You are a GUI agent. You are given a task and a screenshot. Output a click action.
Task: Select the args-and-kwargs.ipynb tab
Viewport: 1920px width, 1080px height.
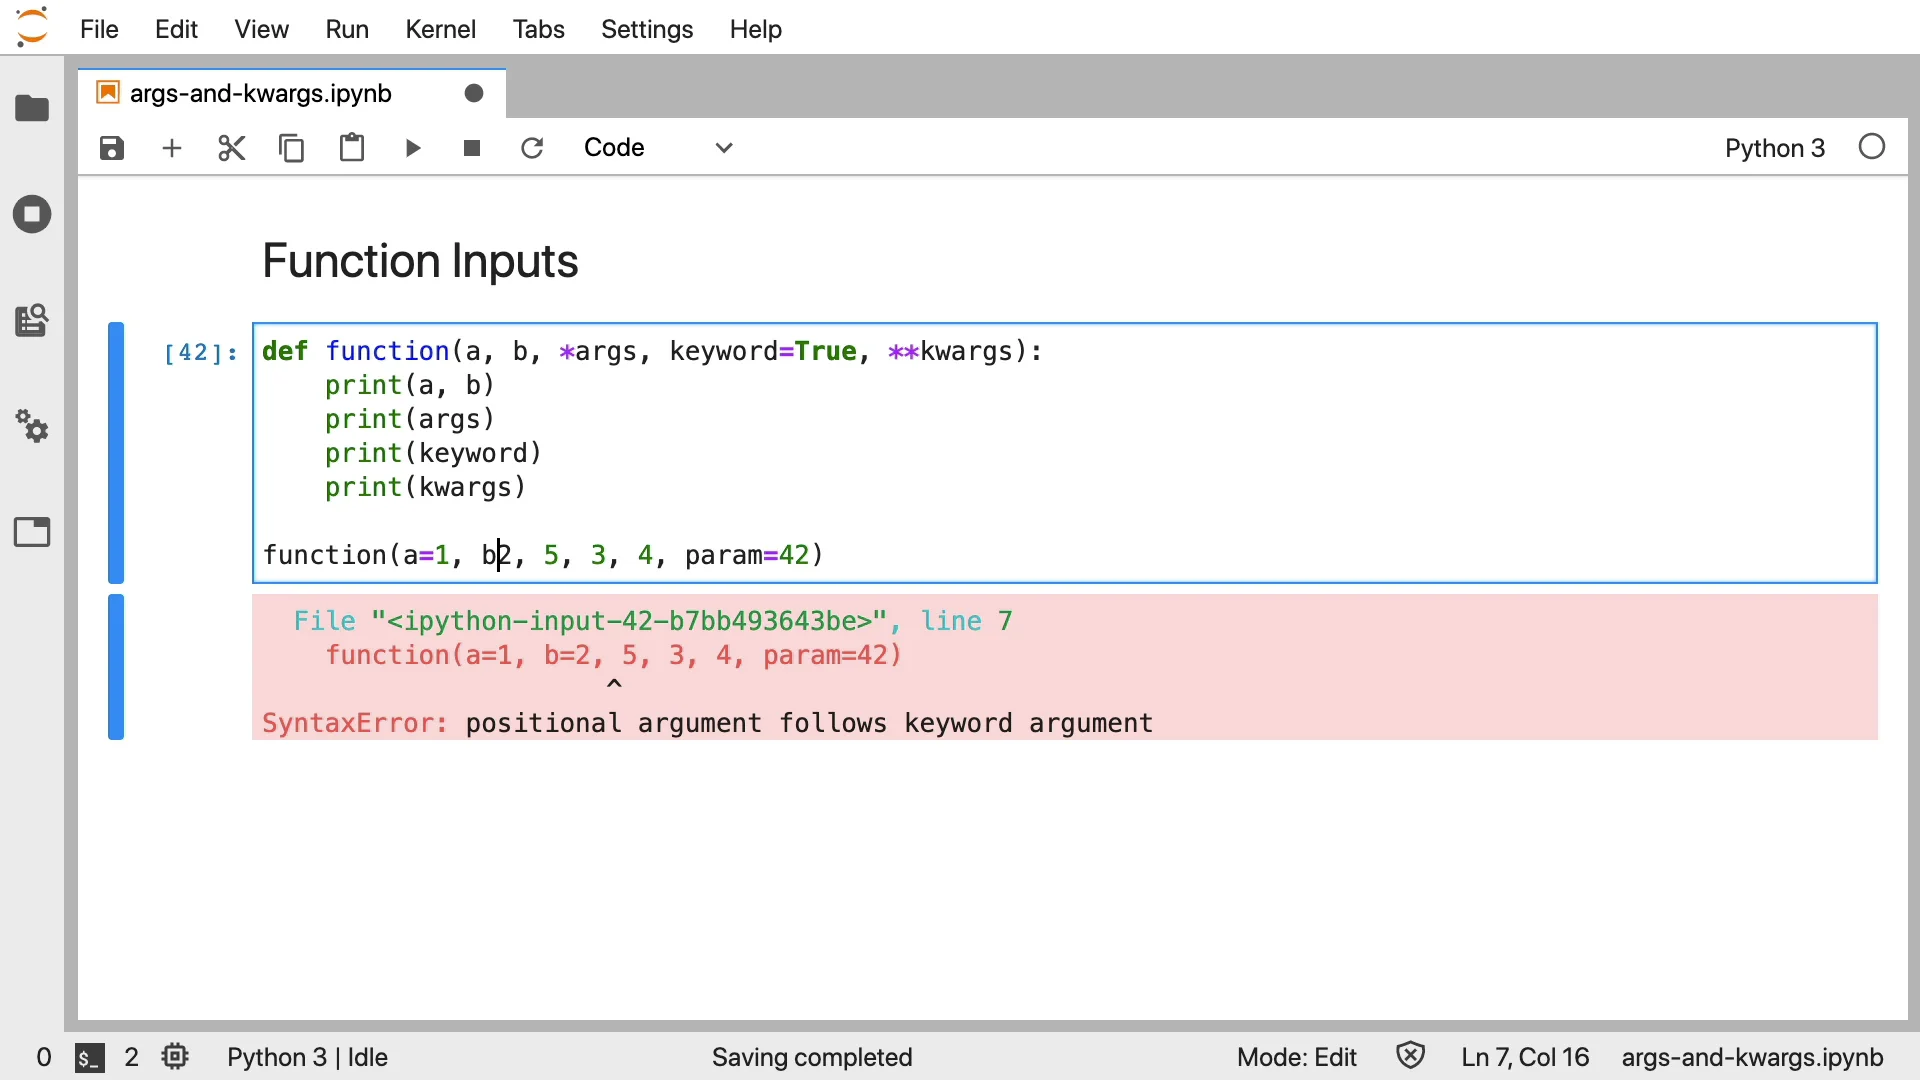(261, 93)
